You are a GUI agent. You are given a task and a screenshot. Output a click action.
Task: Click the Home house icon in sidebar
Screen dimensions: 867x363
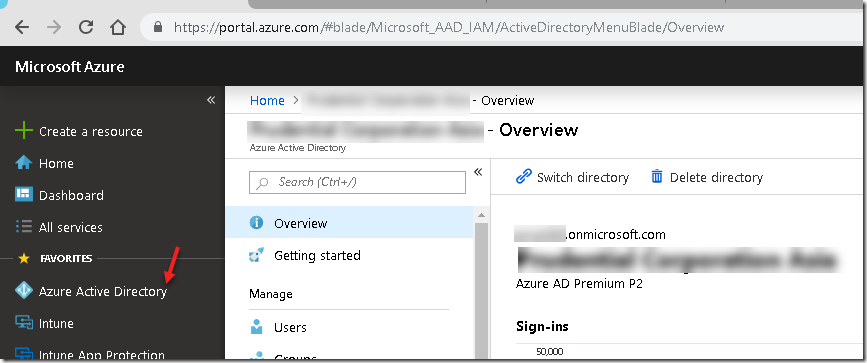(x=24, y=163)
